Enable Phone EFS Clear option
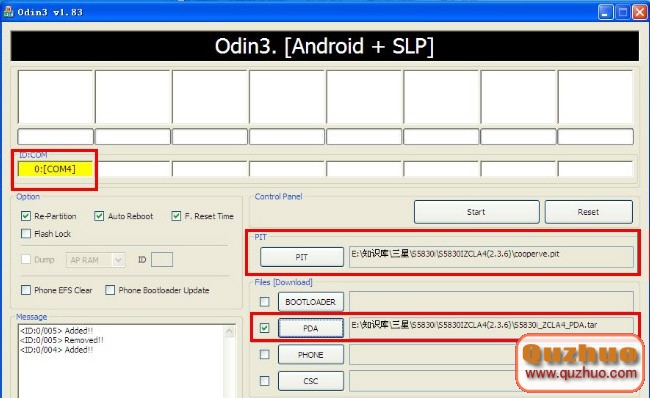Screen dimensions: 650x398 point(26,290)
